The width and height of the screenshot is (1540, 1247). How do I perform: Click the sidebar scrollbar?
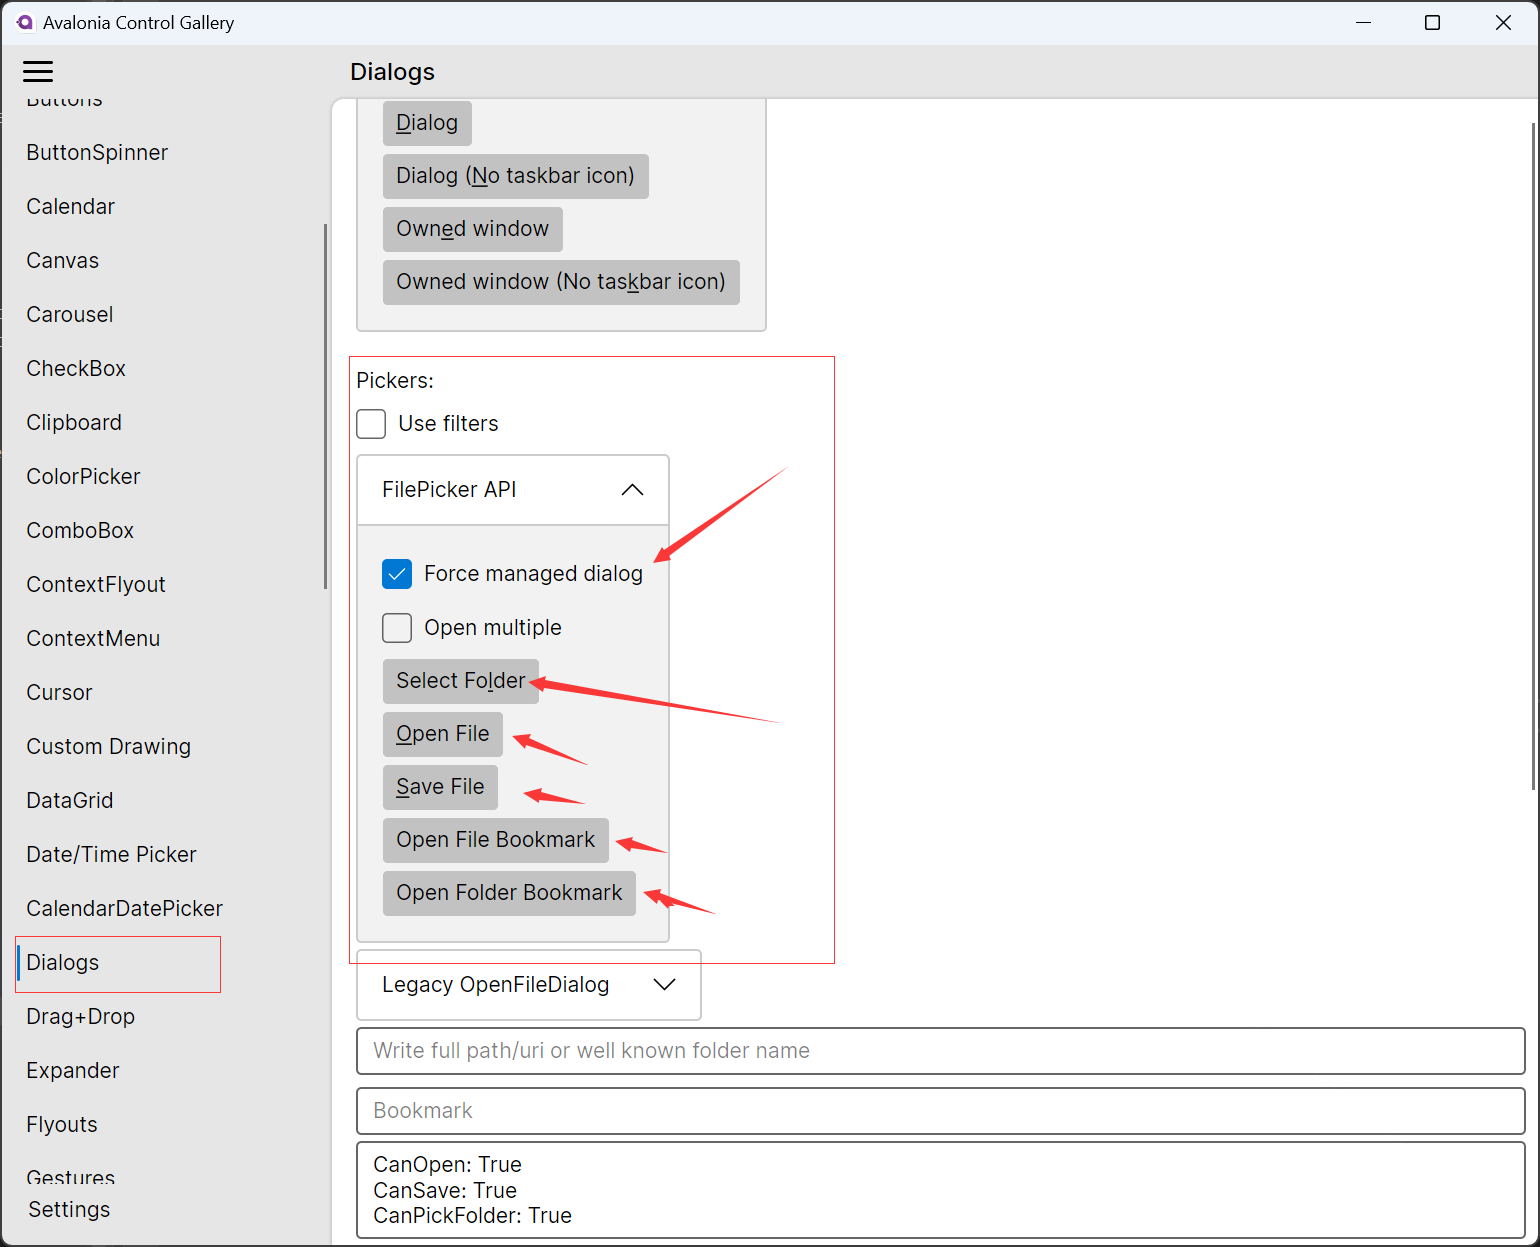tap(325, 400)
